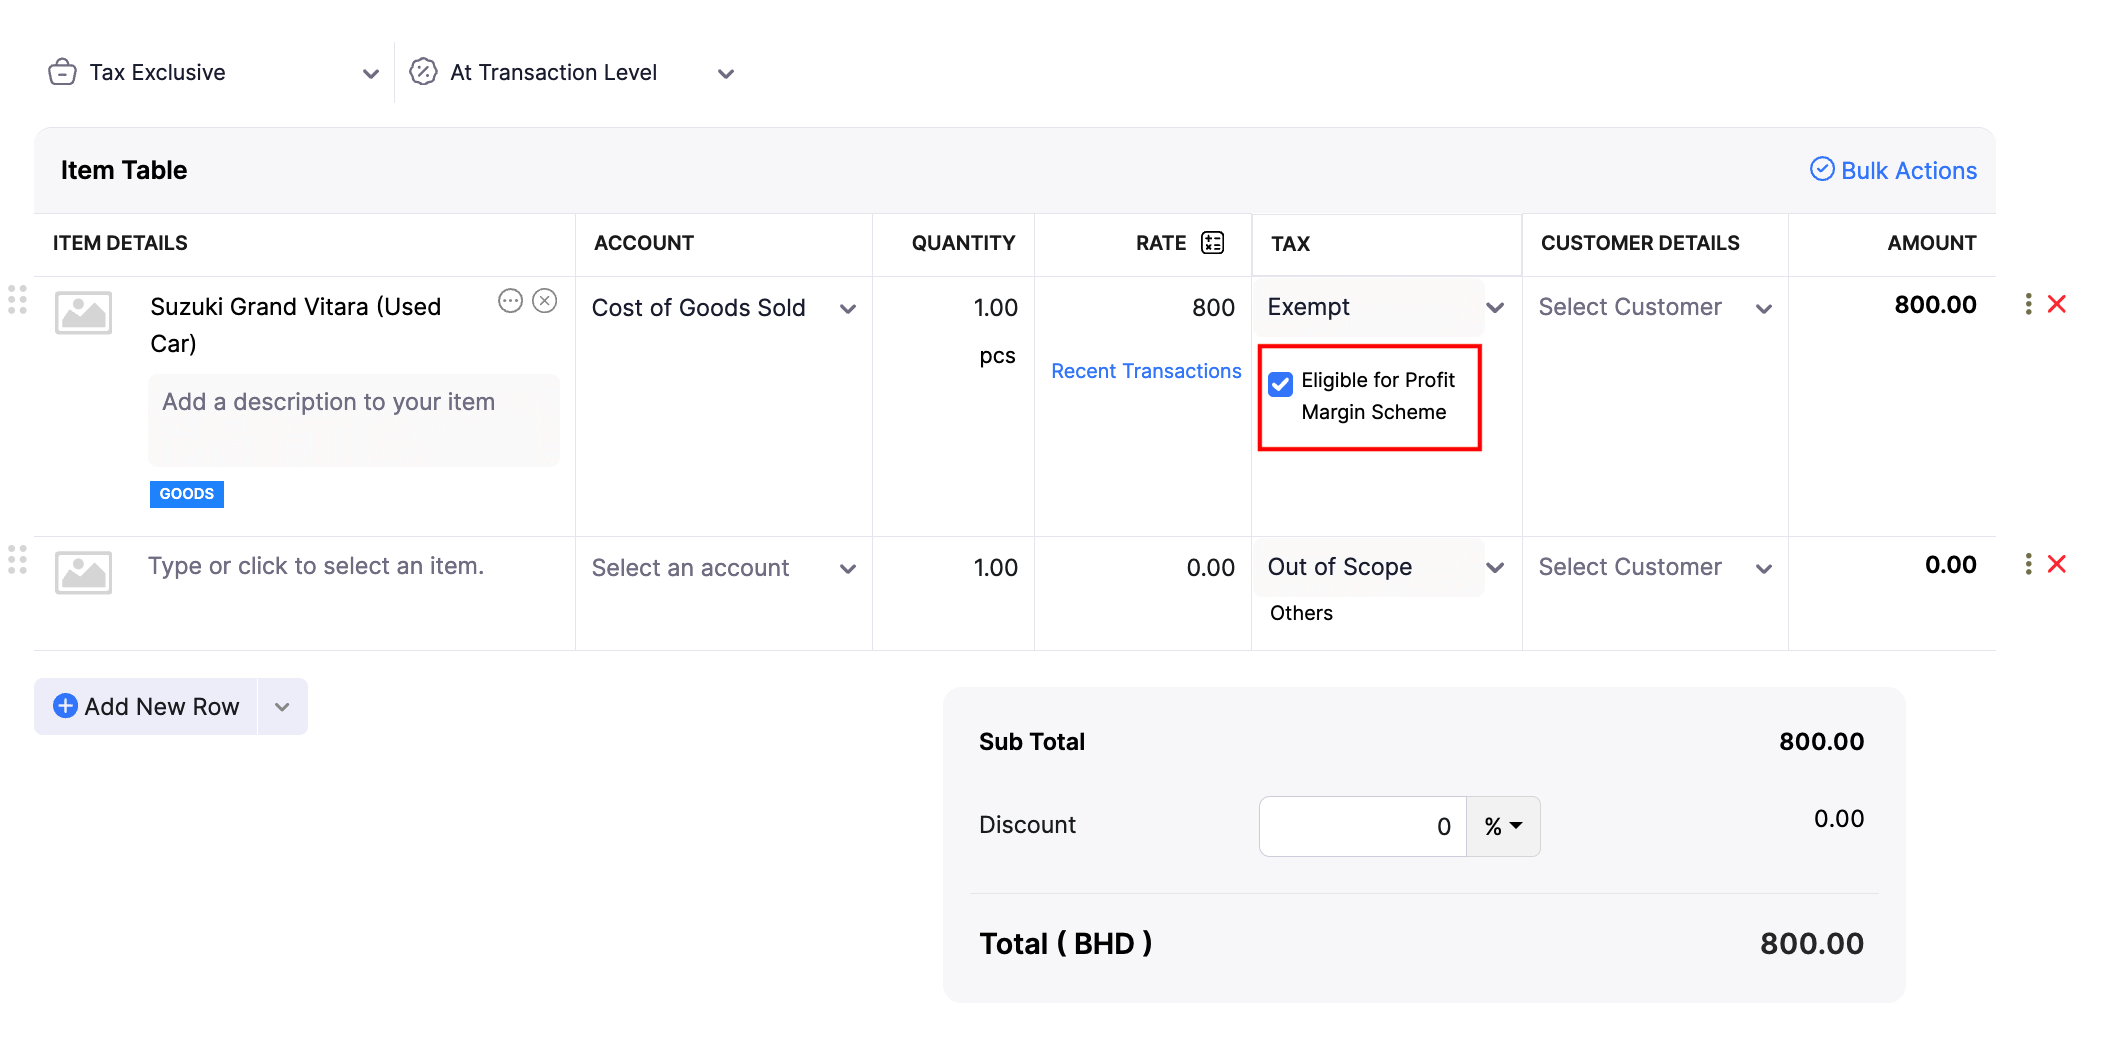Click the image placeholder of Suzuki item
Viewport: 2110px width, 1042px height.
[x=83, y=313]
